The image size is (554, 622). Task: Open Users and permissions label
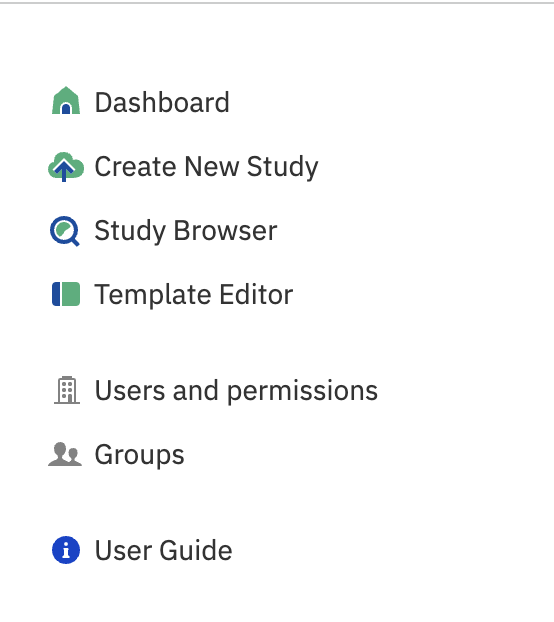click(x=236, y=391)
